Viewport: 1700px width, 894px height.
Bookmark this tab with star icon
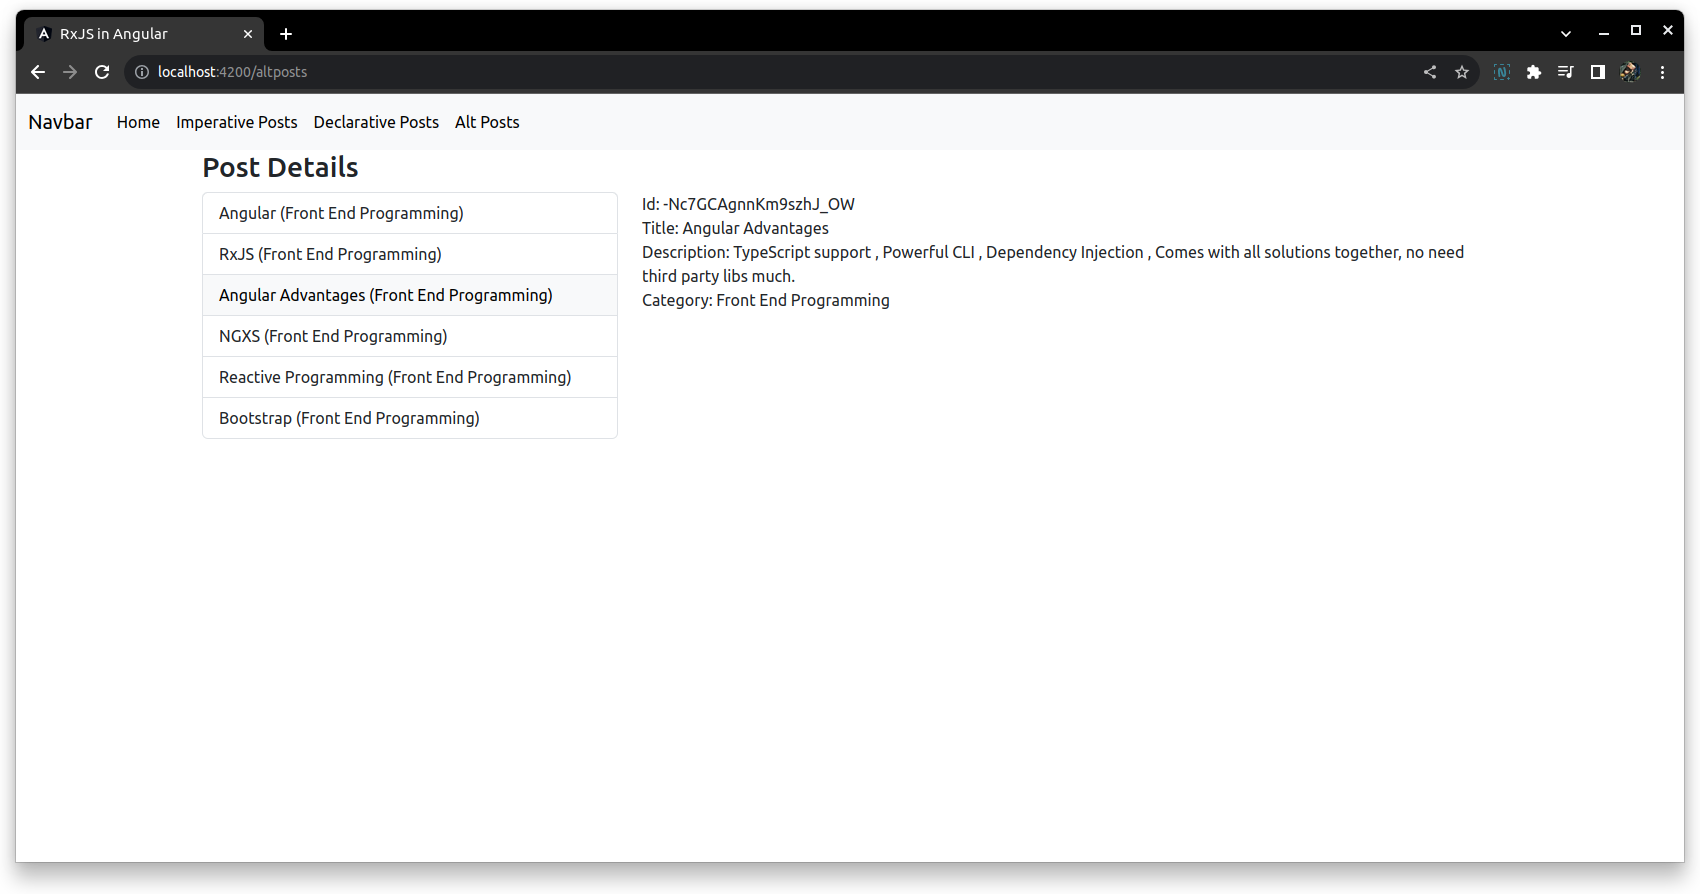click(1462, 72)
